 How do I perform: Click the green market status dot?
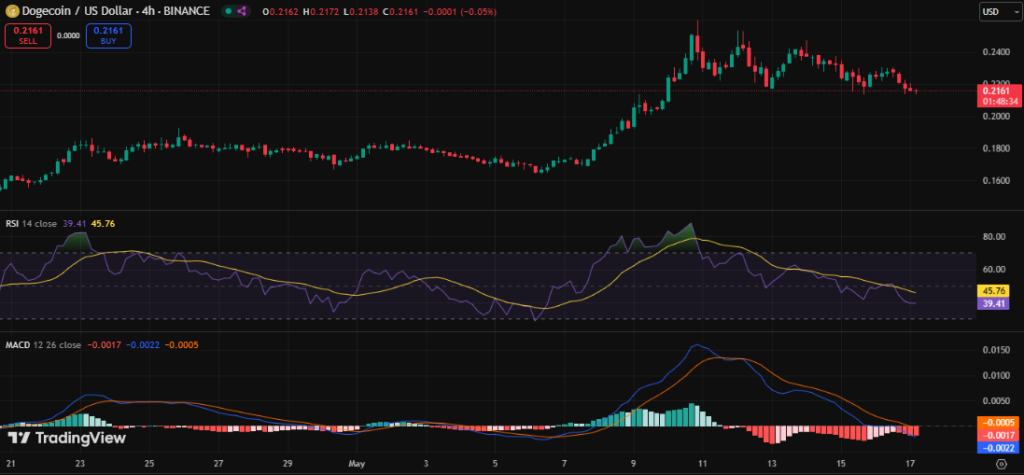[229, 11]
